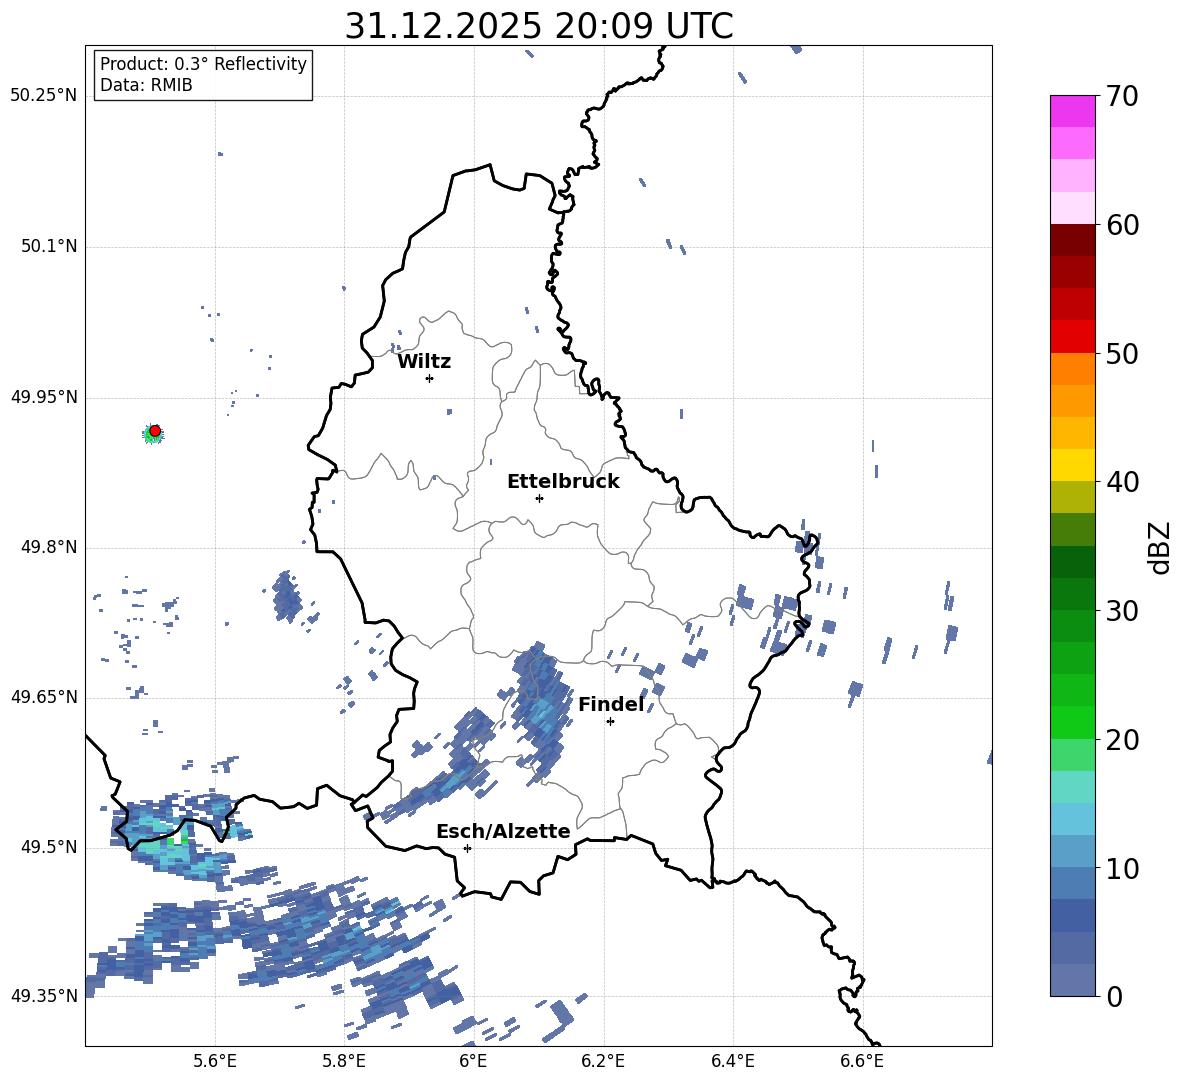Click the Findel station cross marker

tap(610, 722)
